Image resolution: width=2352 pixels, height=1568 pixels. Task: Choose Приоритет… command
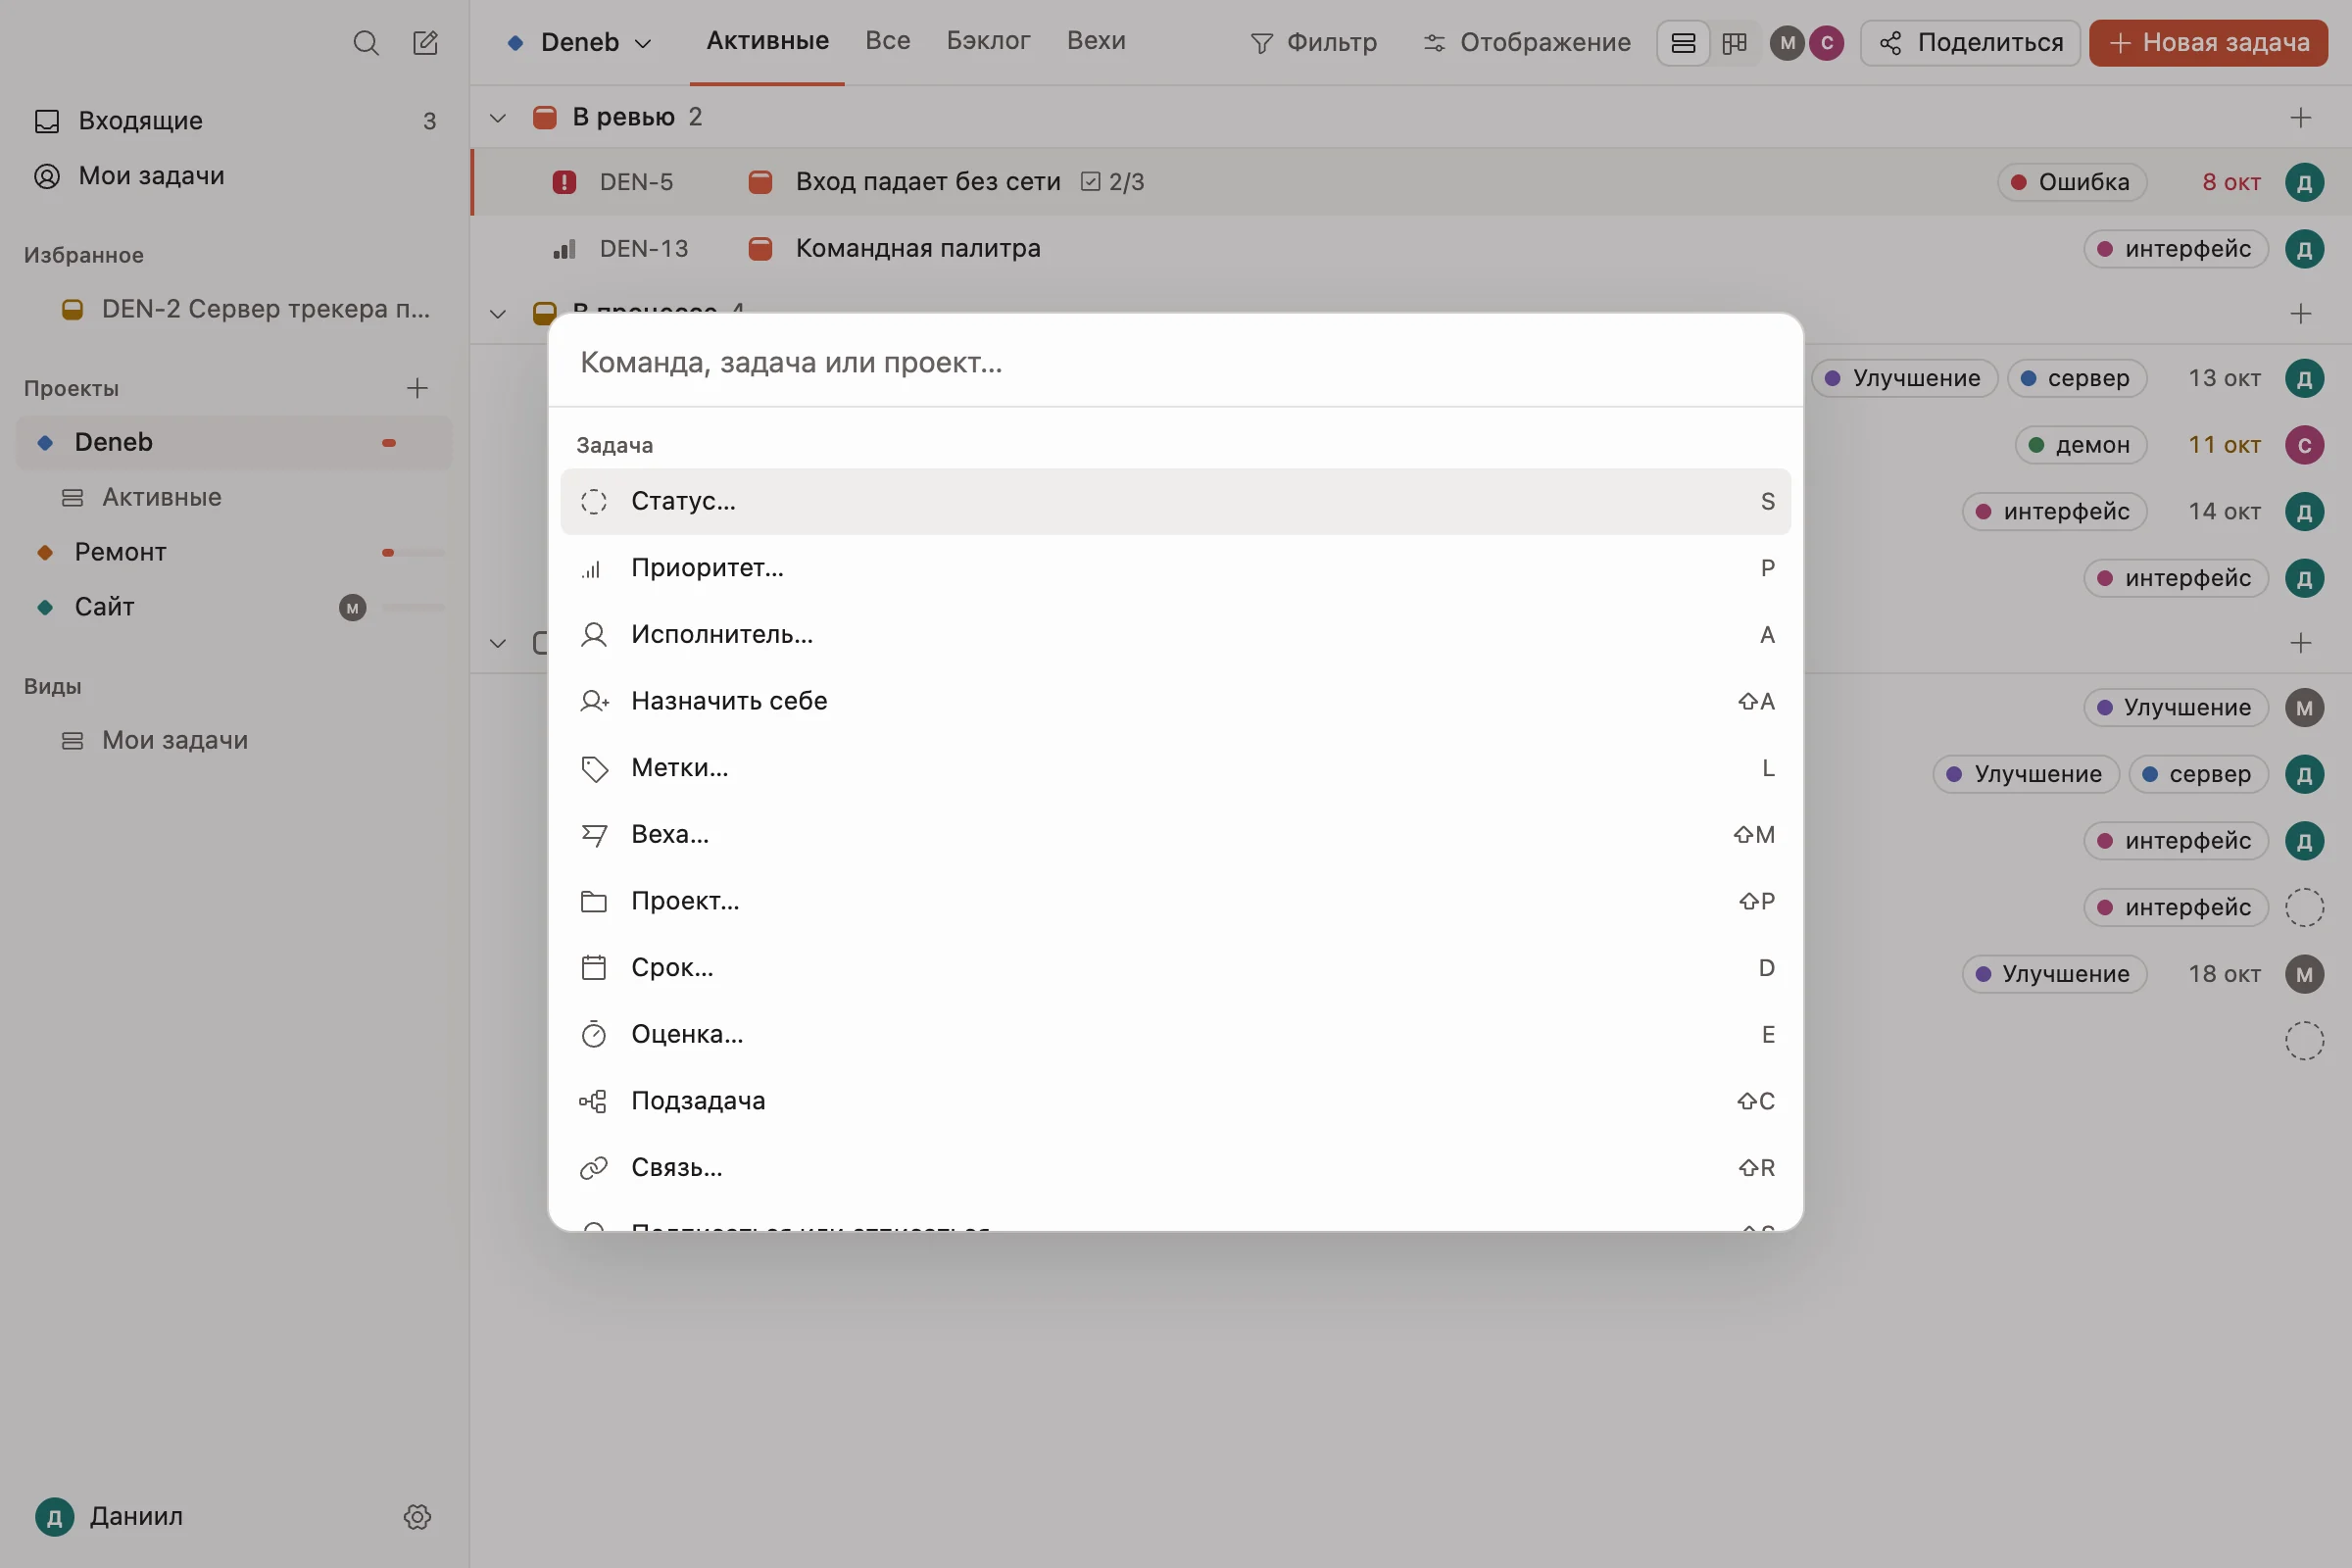[x=1175, y=568]
